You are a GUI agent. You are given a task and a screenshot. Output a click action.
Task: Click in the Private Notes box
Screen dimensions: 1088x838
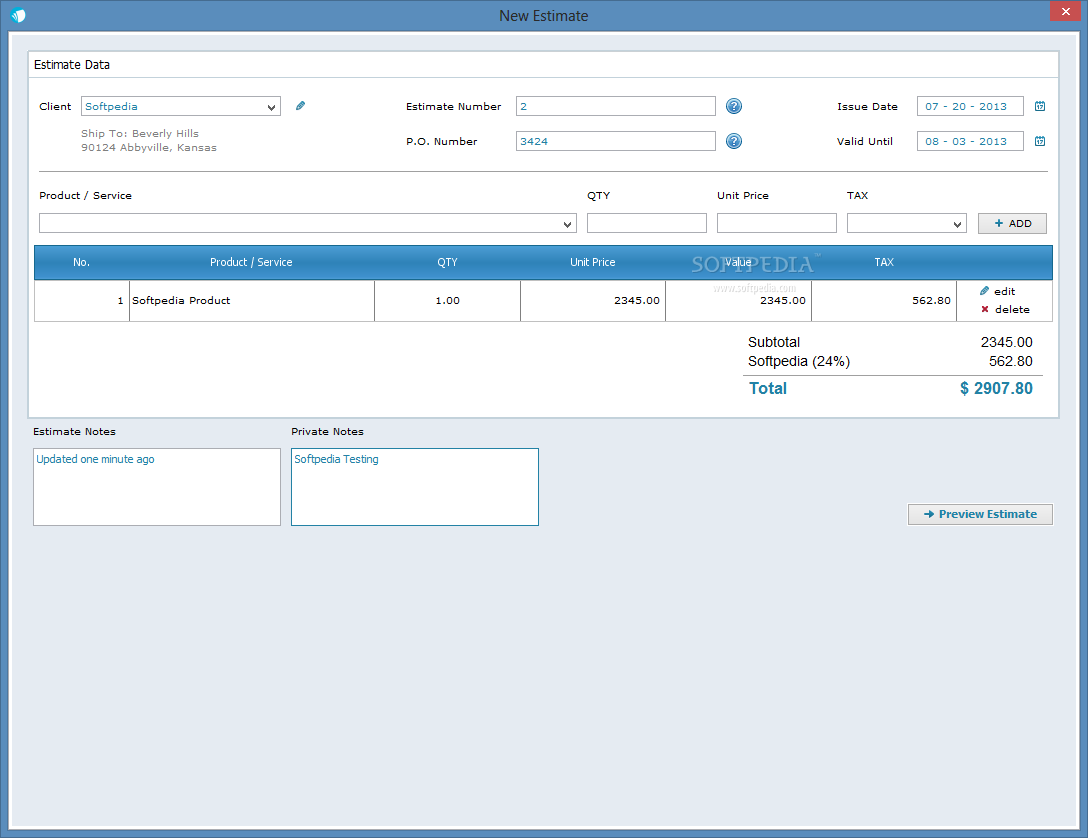coord(415,487)
